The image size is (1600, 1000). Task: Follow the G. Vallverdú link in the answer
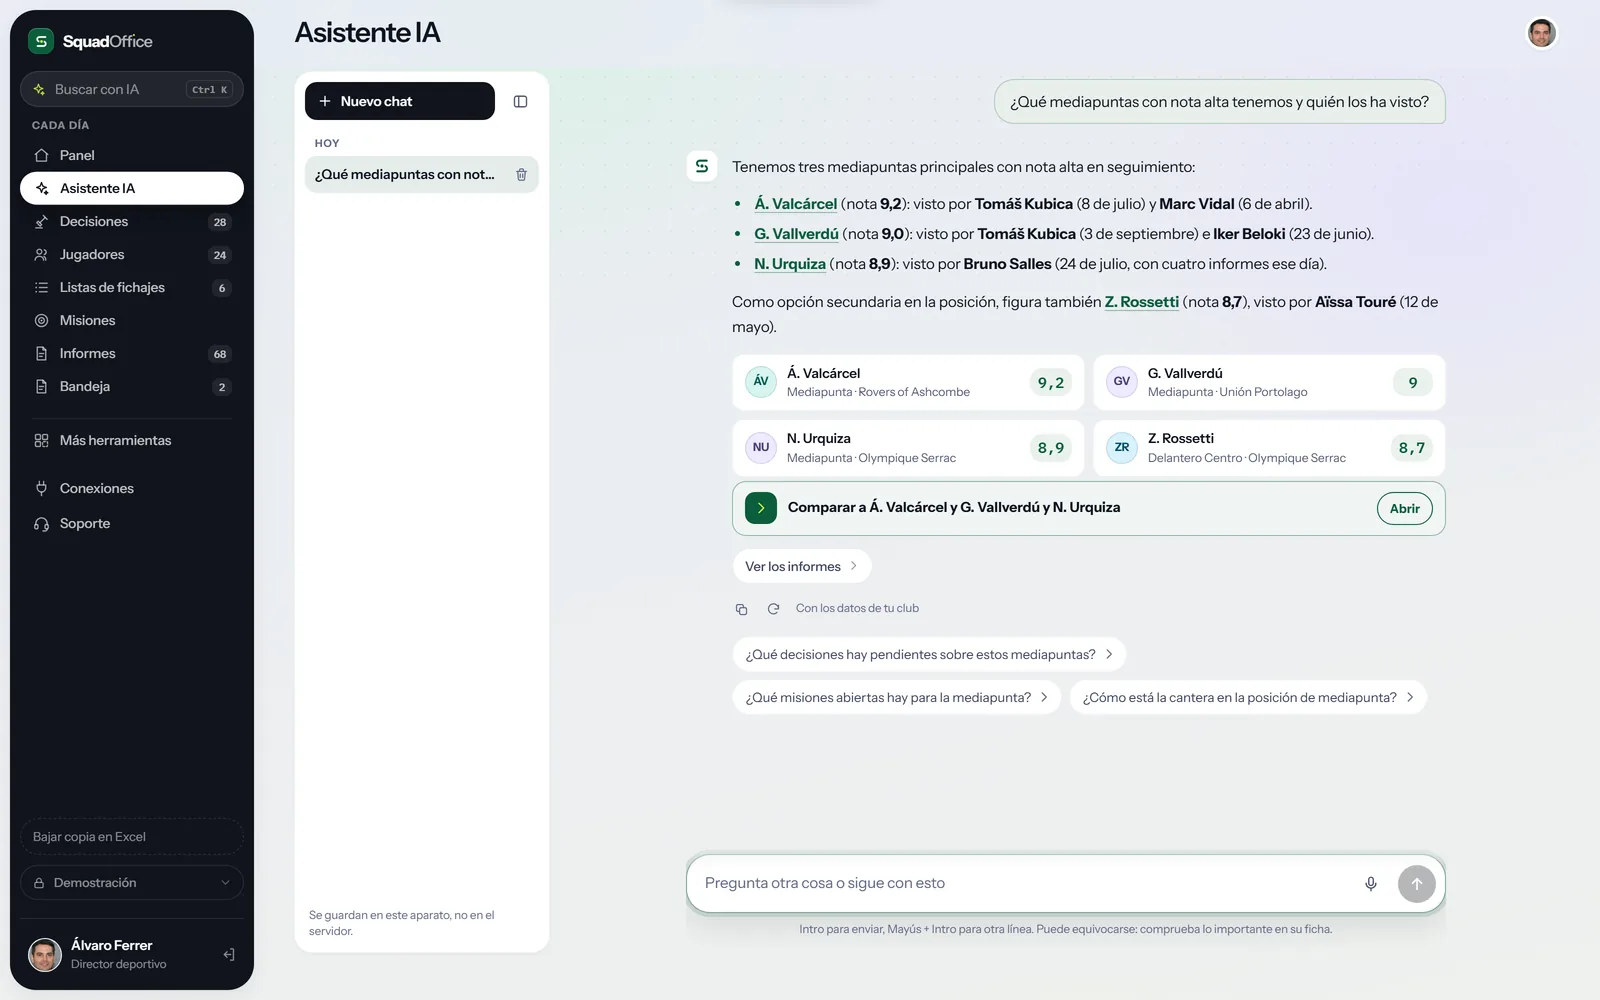tap(796, 234)
